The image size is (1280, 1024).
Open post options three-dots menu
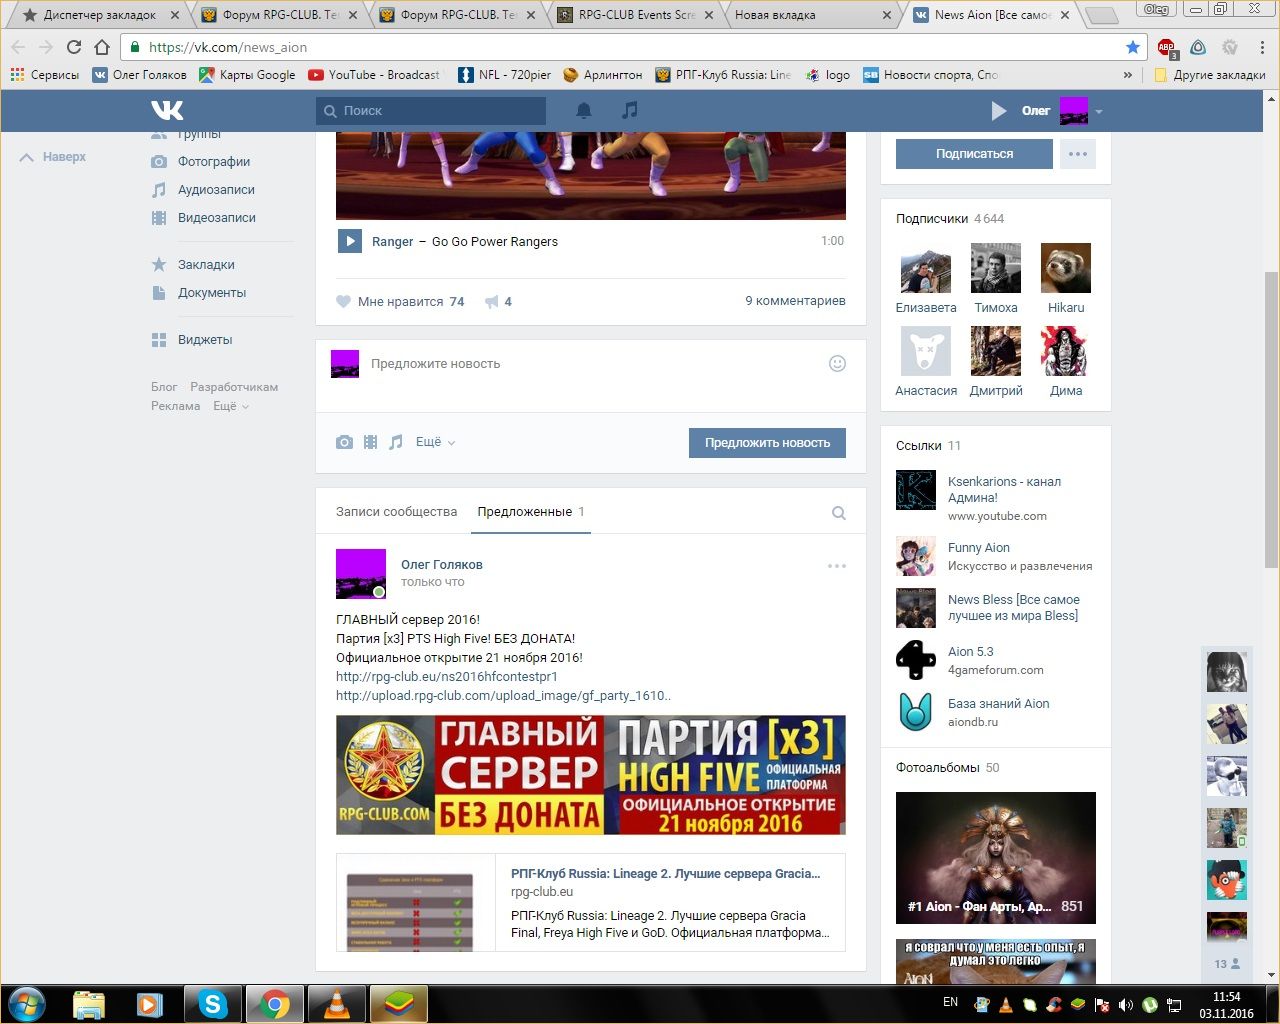[836, 566]
